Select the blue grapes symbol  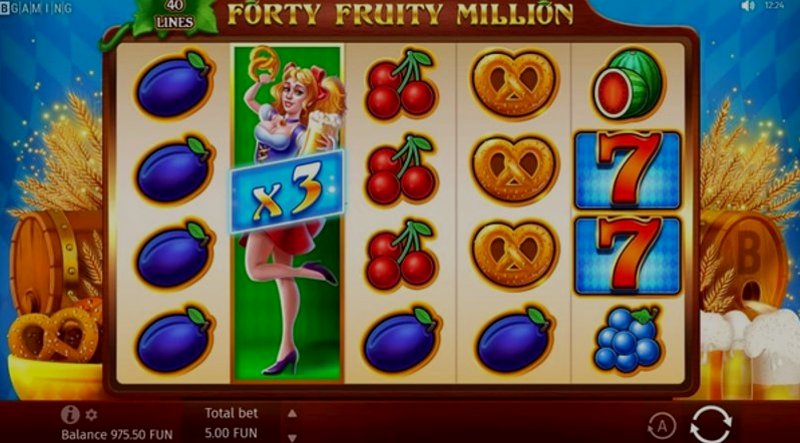pos(628,339)
